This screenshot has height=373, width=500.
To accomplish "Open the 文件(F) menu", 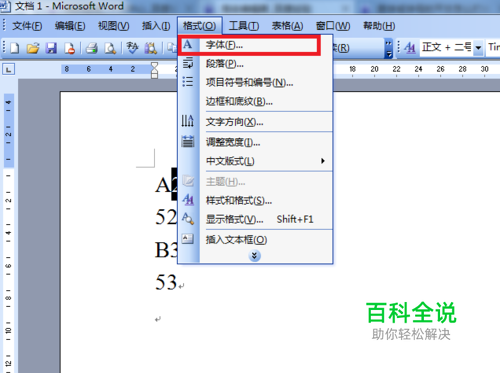I will [27, 26].
